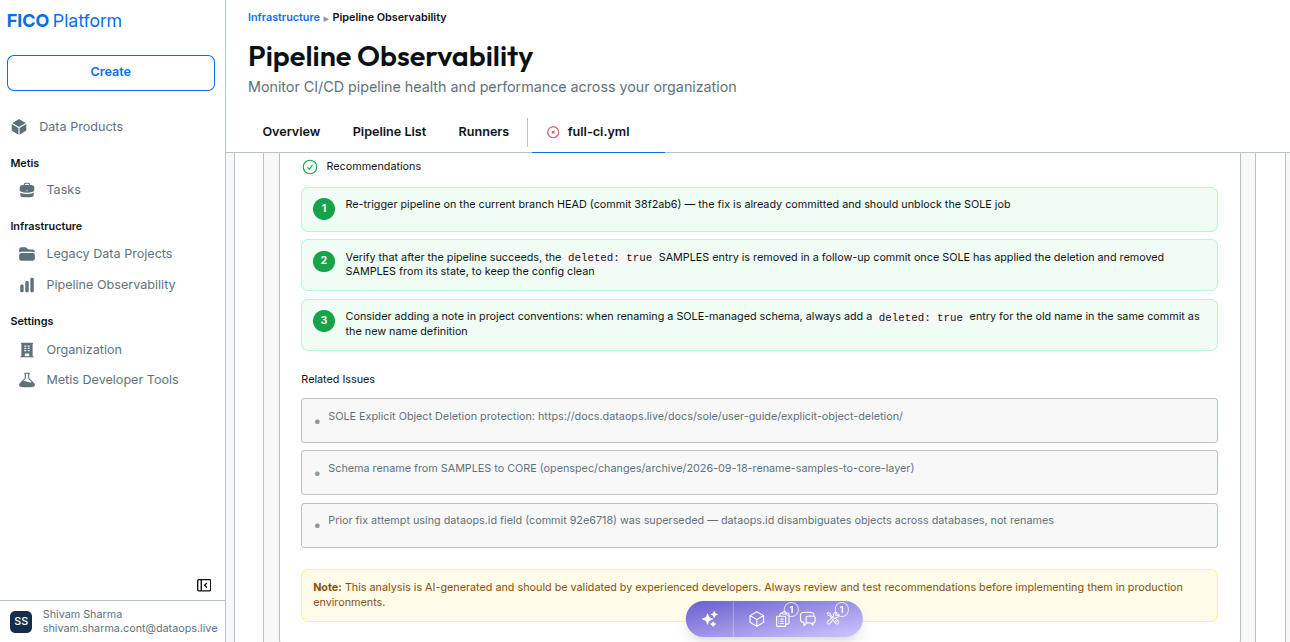
Task: Click the Legacy Data Projects folder icon
Action: (x=27, y=254)
